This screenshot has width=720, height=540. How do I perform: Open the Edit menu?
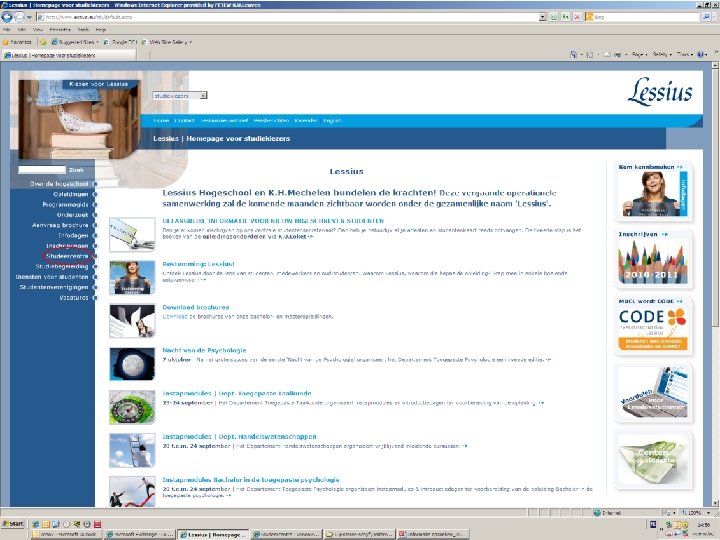22,29
